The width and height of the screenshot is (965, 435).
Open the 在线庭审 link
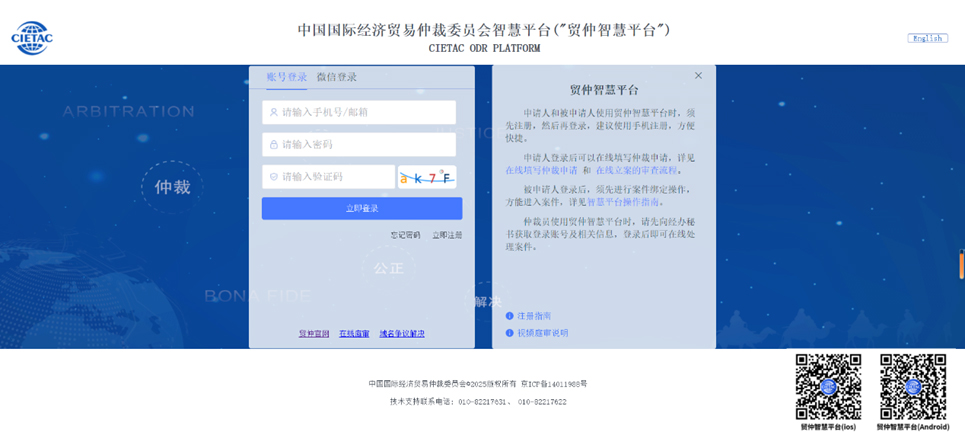tap(354, 334)
